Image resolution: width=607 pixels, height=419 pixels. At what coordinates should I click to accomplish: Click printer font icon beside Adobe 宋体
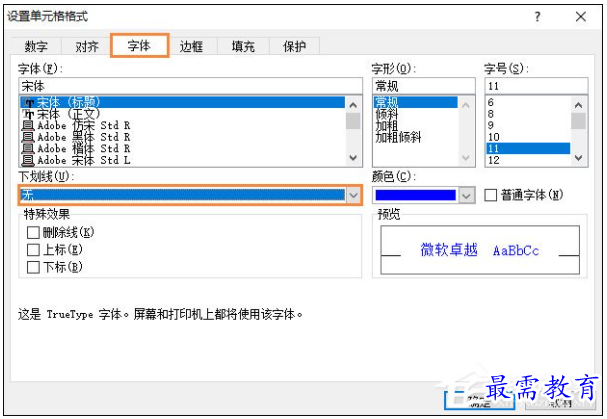[x=28, y=160]
